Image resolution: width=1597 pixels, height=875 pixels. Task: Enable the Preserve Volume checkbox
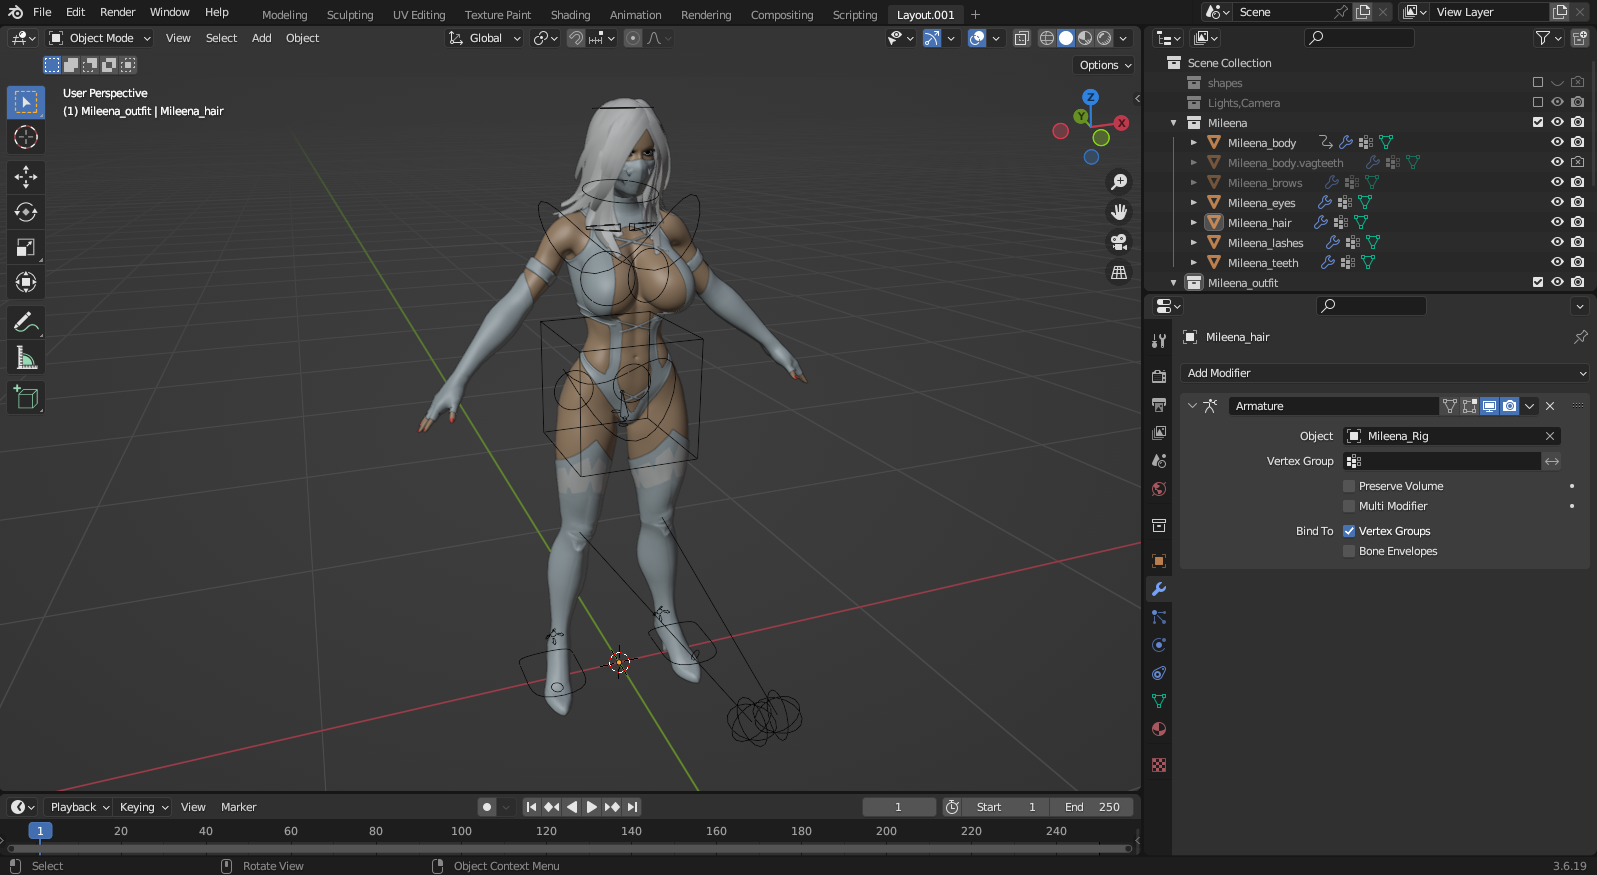point(1349,486)
